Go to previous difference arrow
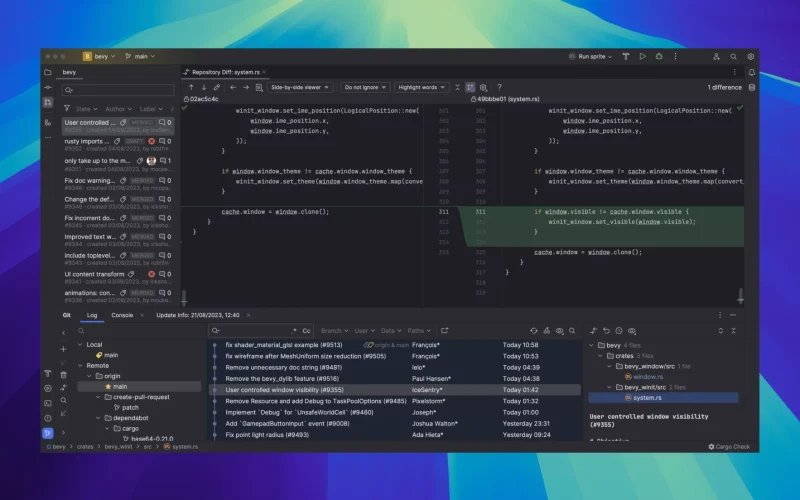This screenshot has height=500, width=800. pyautogui.click(x=191, y=87)
